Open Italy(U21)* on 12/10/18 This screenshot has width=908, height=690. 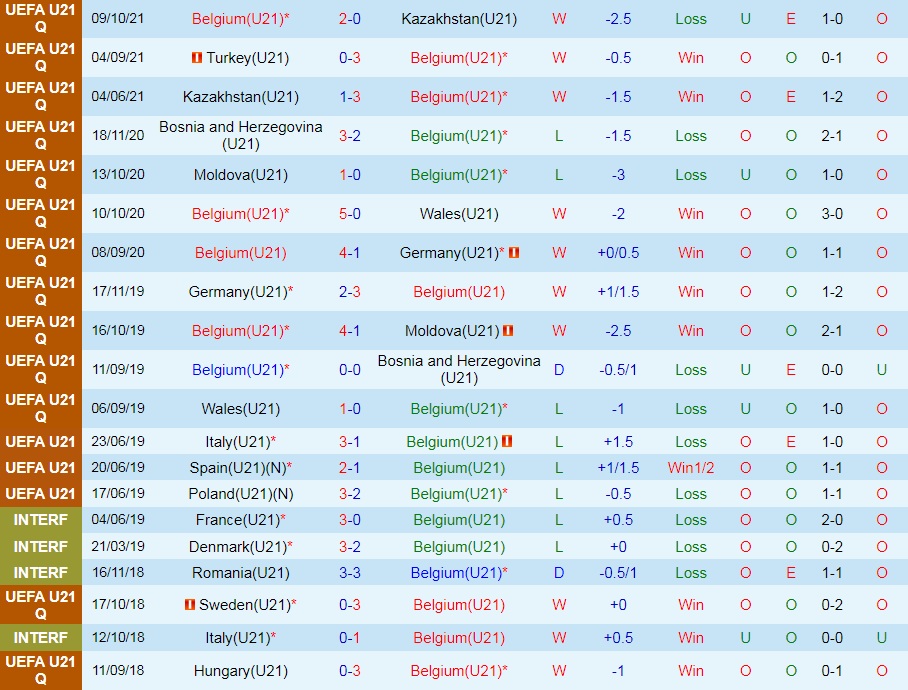click(x=241, y=638)
